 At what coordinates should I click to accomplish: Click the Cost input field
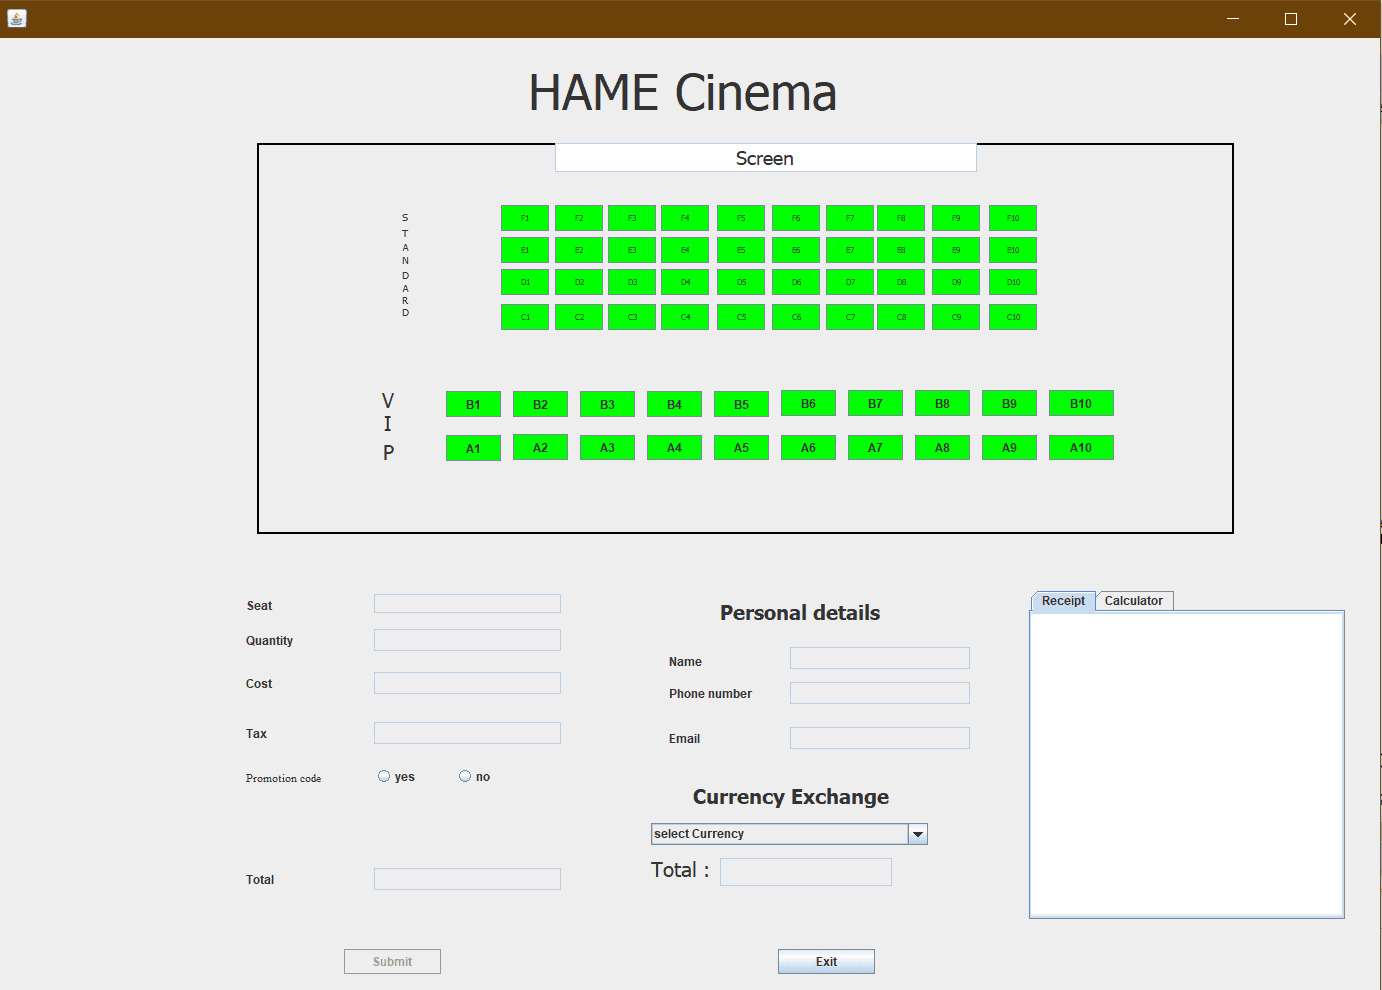tap(467, 683)
